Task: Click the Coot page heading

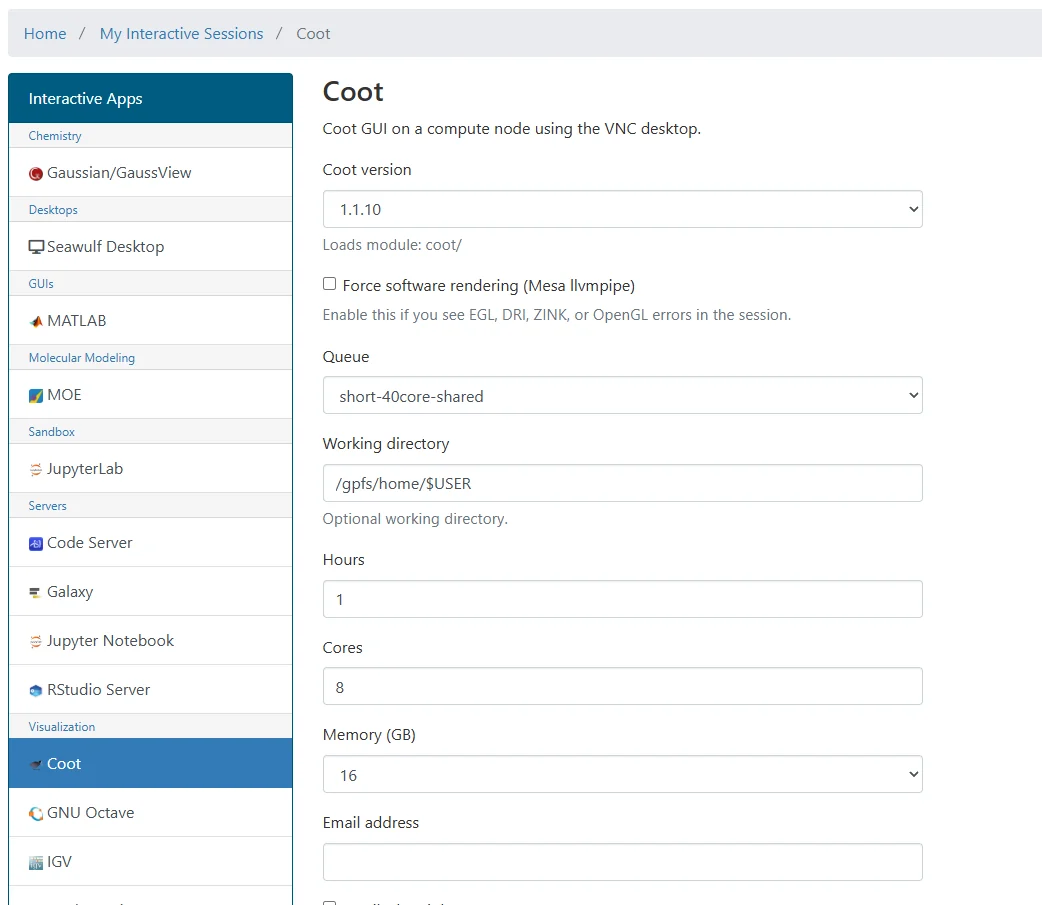Action: coord(353,92)
